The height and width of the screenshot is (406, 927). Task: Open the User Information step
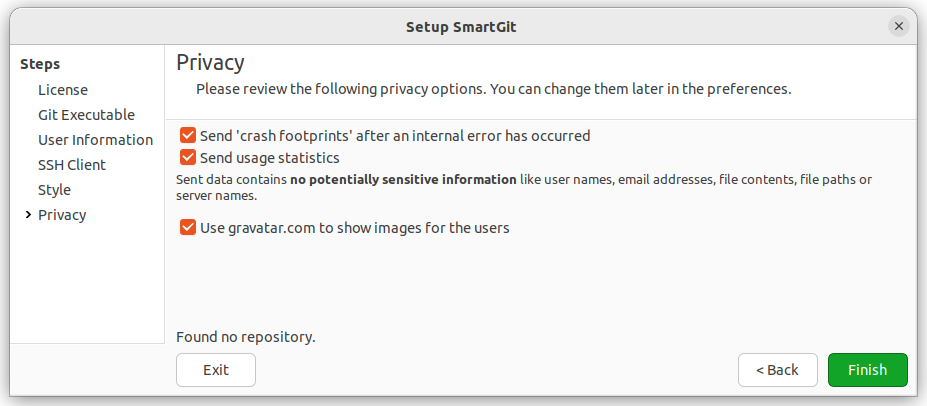[95, 140]
